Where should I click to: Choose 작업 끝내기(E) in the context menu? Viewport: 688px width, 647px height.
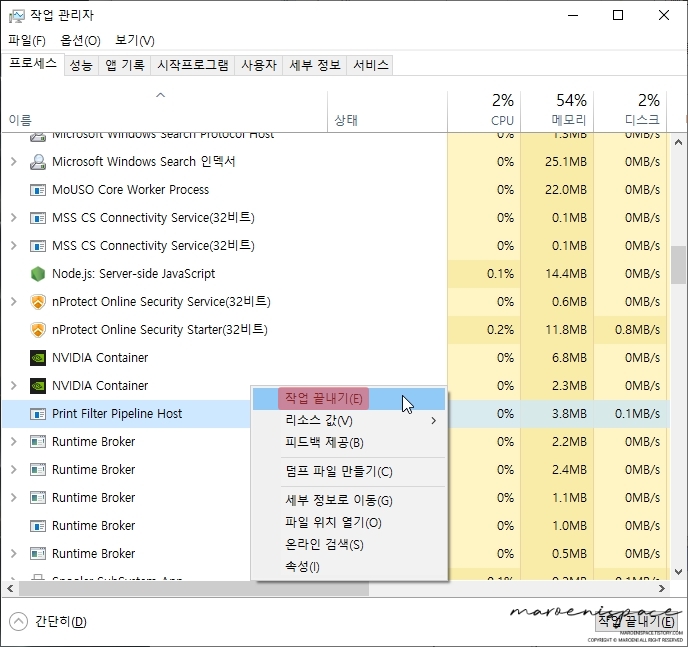point(349,399)
